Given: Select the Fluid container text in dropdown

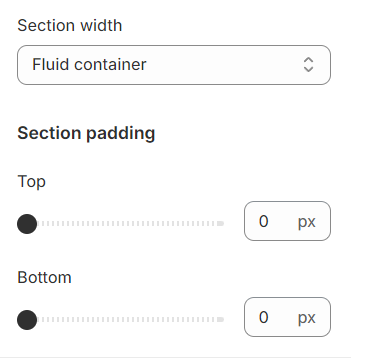Looking at the screenshot, I should coord(89,64).
